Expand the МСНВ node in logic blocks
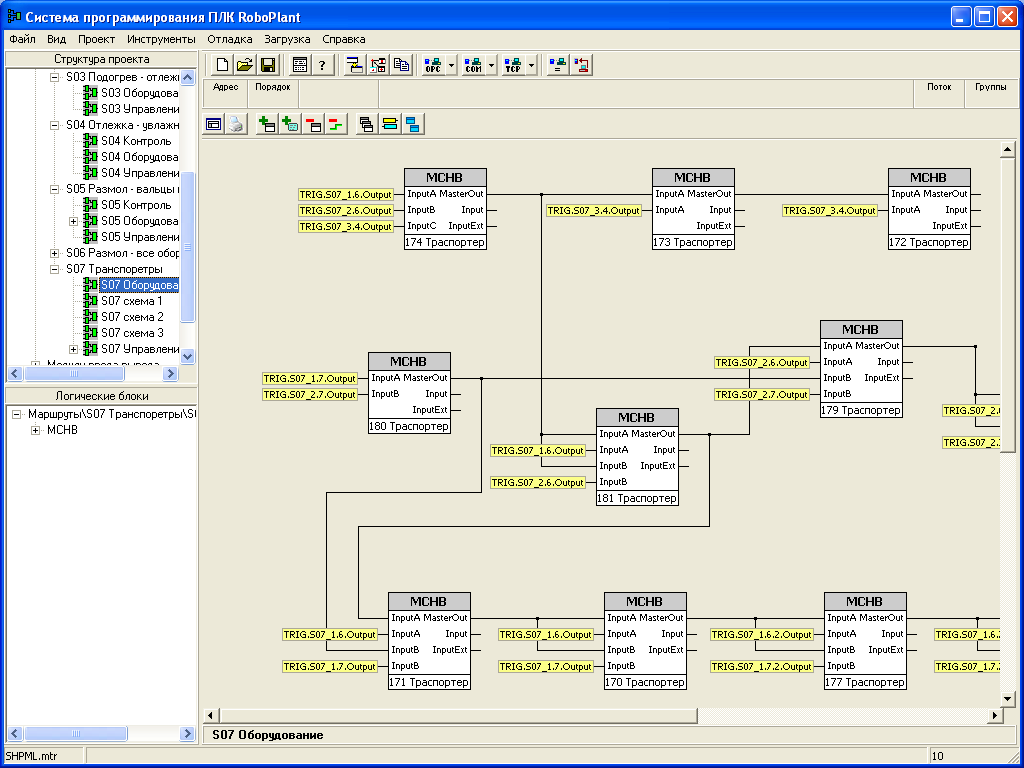Screen dimensions: 1024x768 point(36,430)
